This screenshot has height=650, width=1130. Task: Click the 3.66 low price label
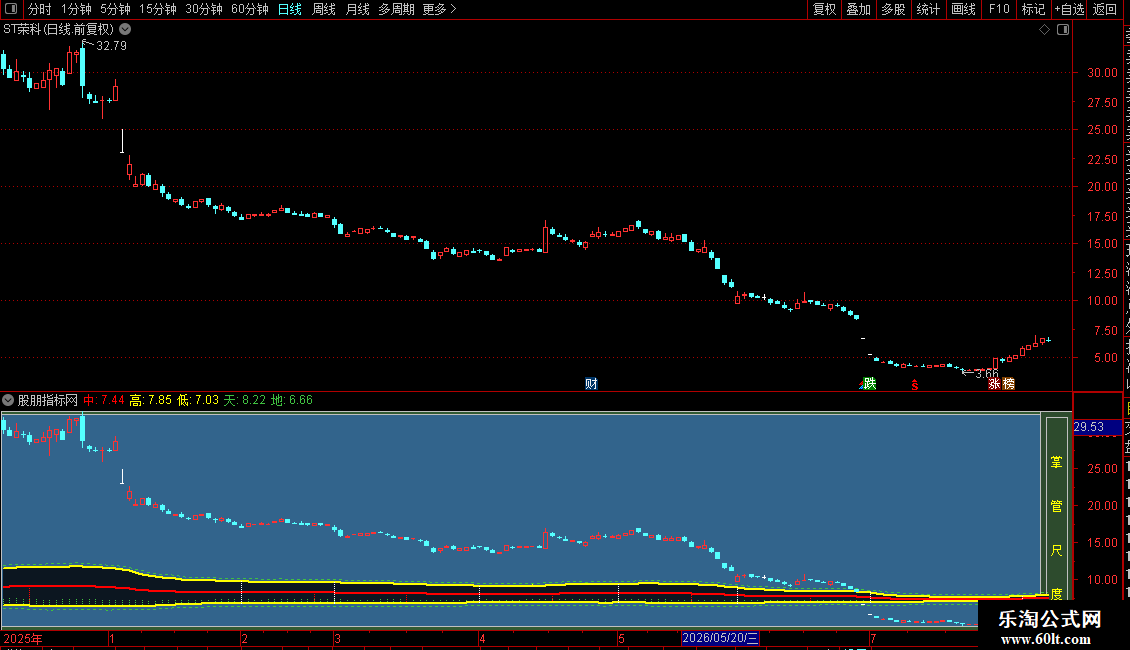[987, 374]
